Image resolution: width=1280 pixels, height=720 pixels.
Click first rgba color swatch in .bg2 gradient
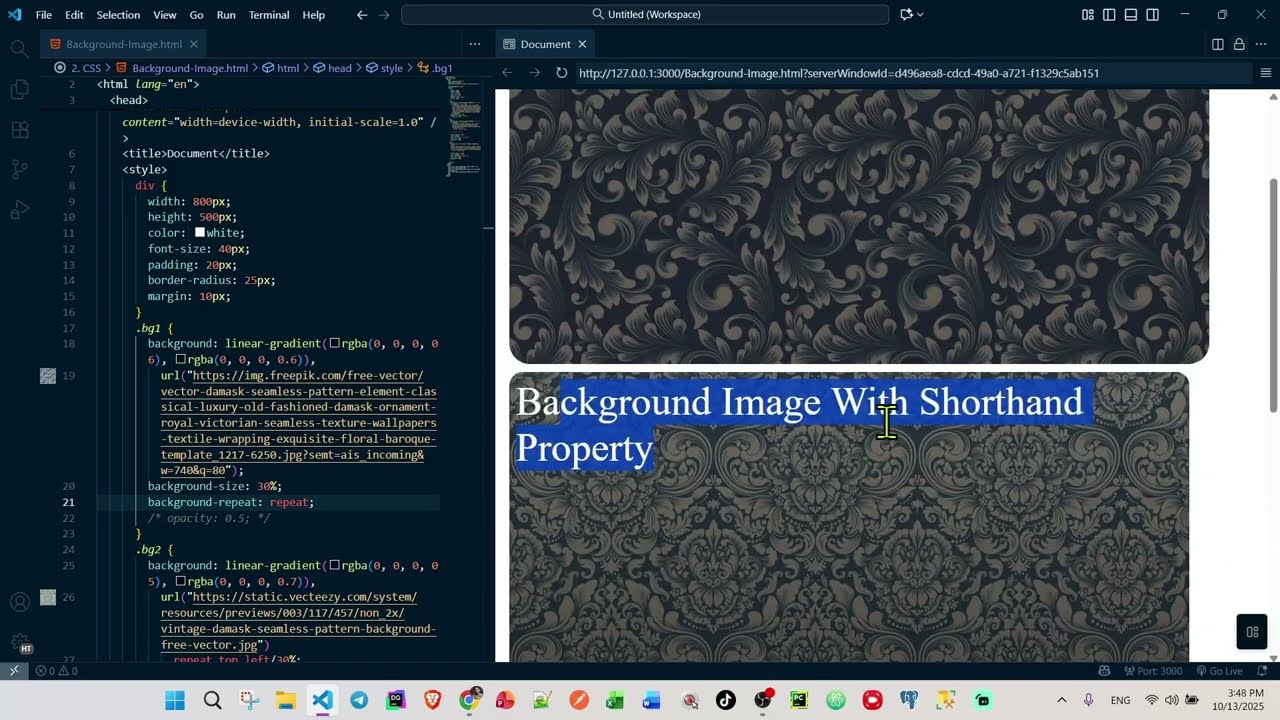click(x=335, y=565)
